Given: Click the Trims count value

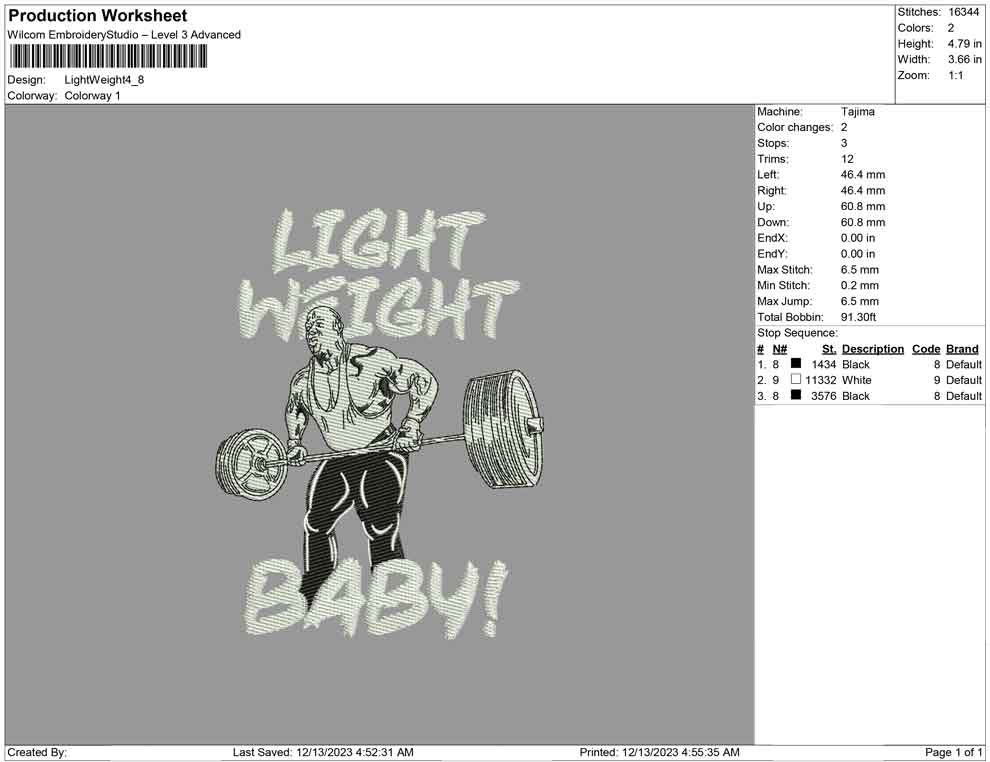Looking at the screenshot, I should [846, 158].
